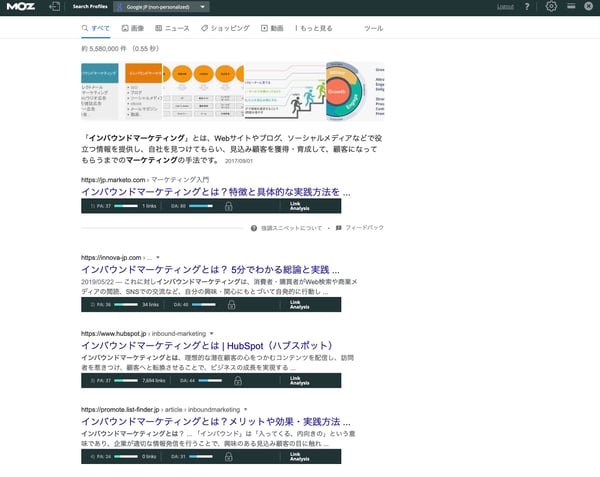600x477 pixels.
Task: Expand the hubspot.jp result options arrow
Action: click(212, 334)
